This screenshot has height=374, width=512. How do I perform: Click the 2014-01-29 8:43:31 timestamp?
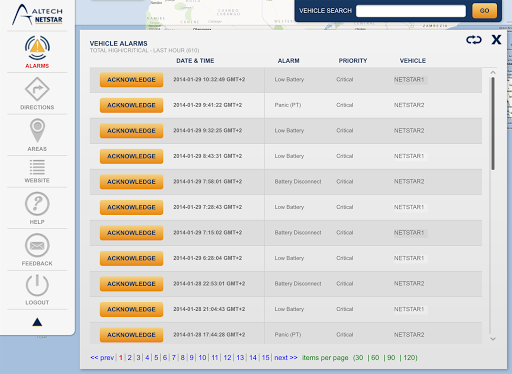click(208, 156)
